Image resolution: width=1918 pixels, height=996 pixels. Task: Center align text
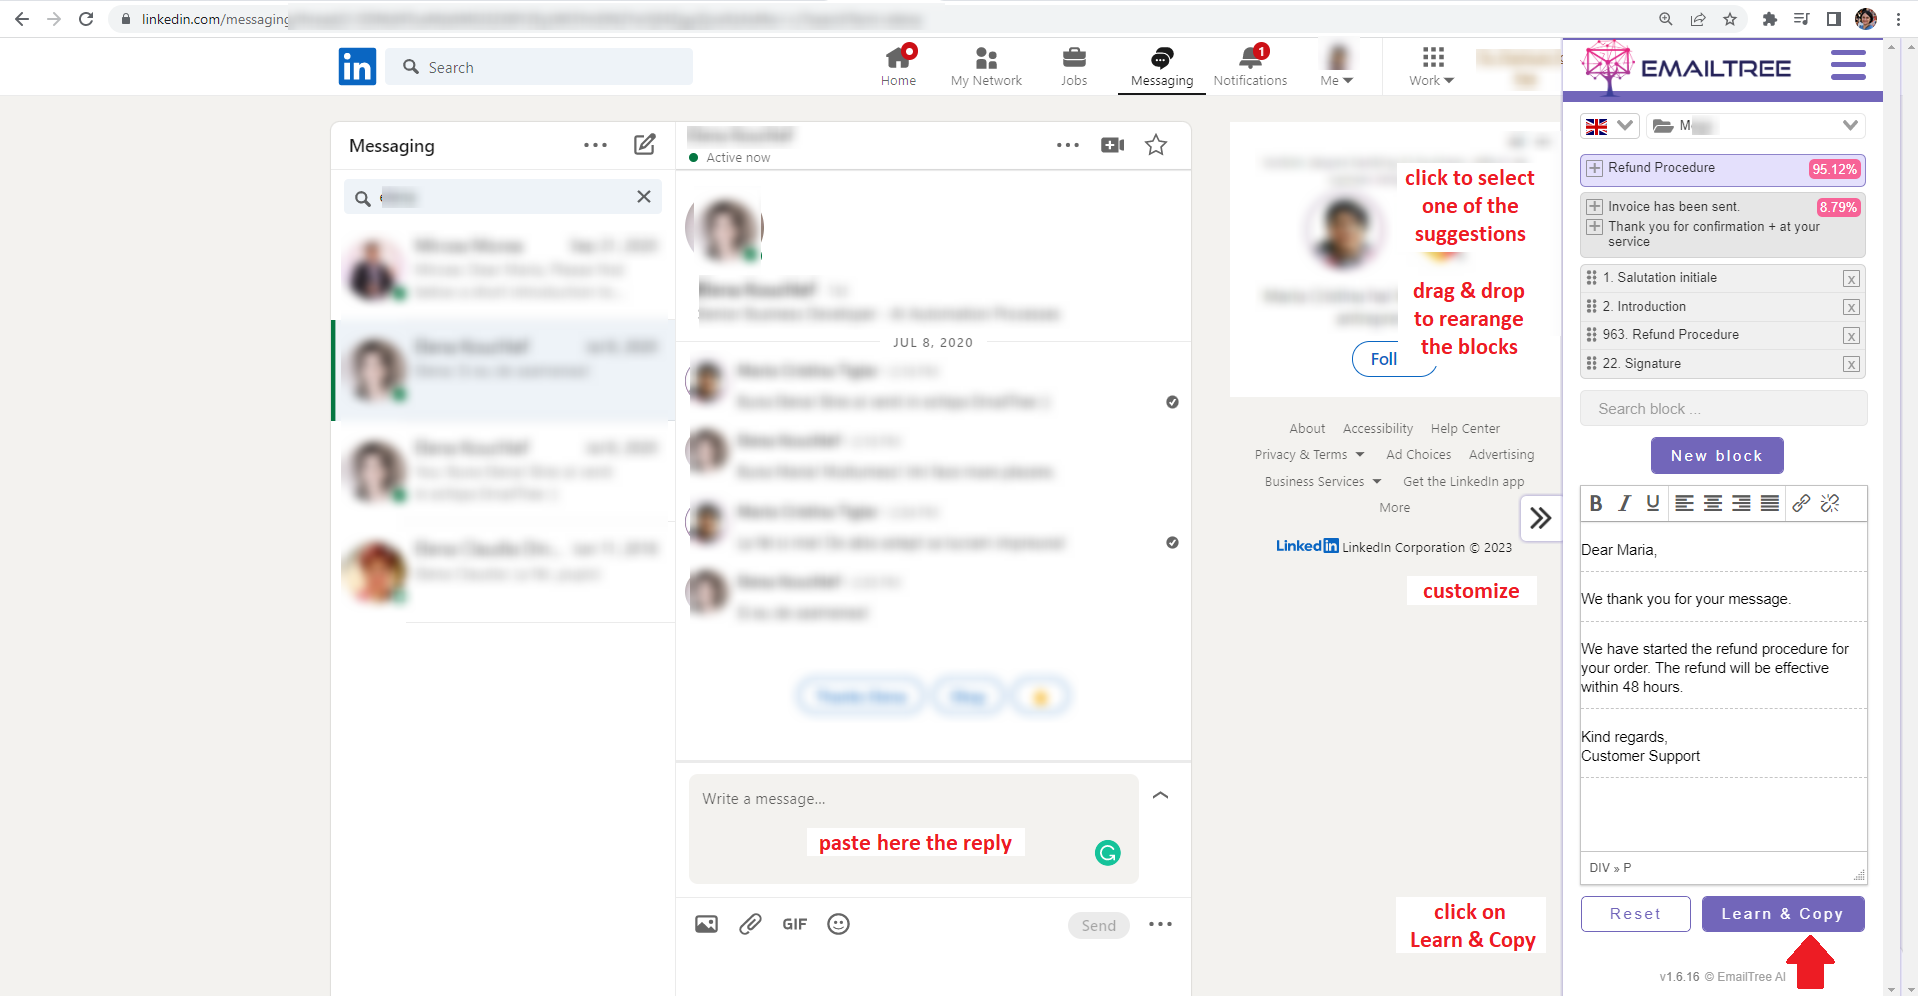(x=1712, y=503)
